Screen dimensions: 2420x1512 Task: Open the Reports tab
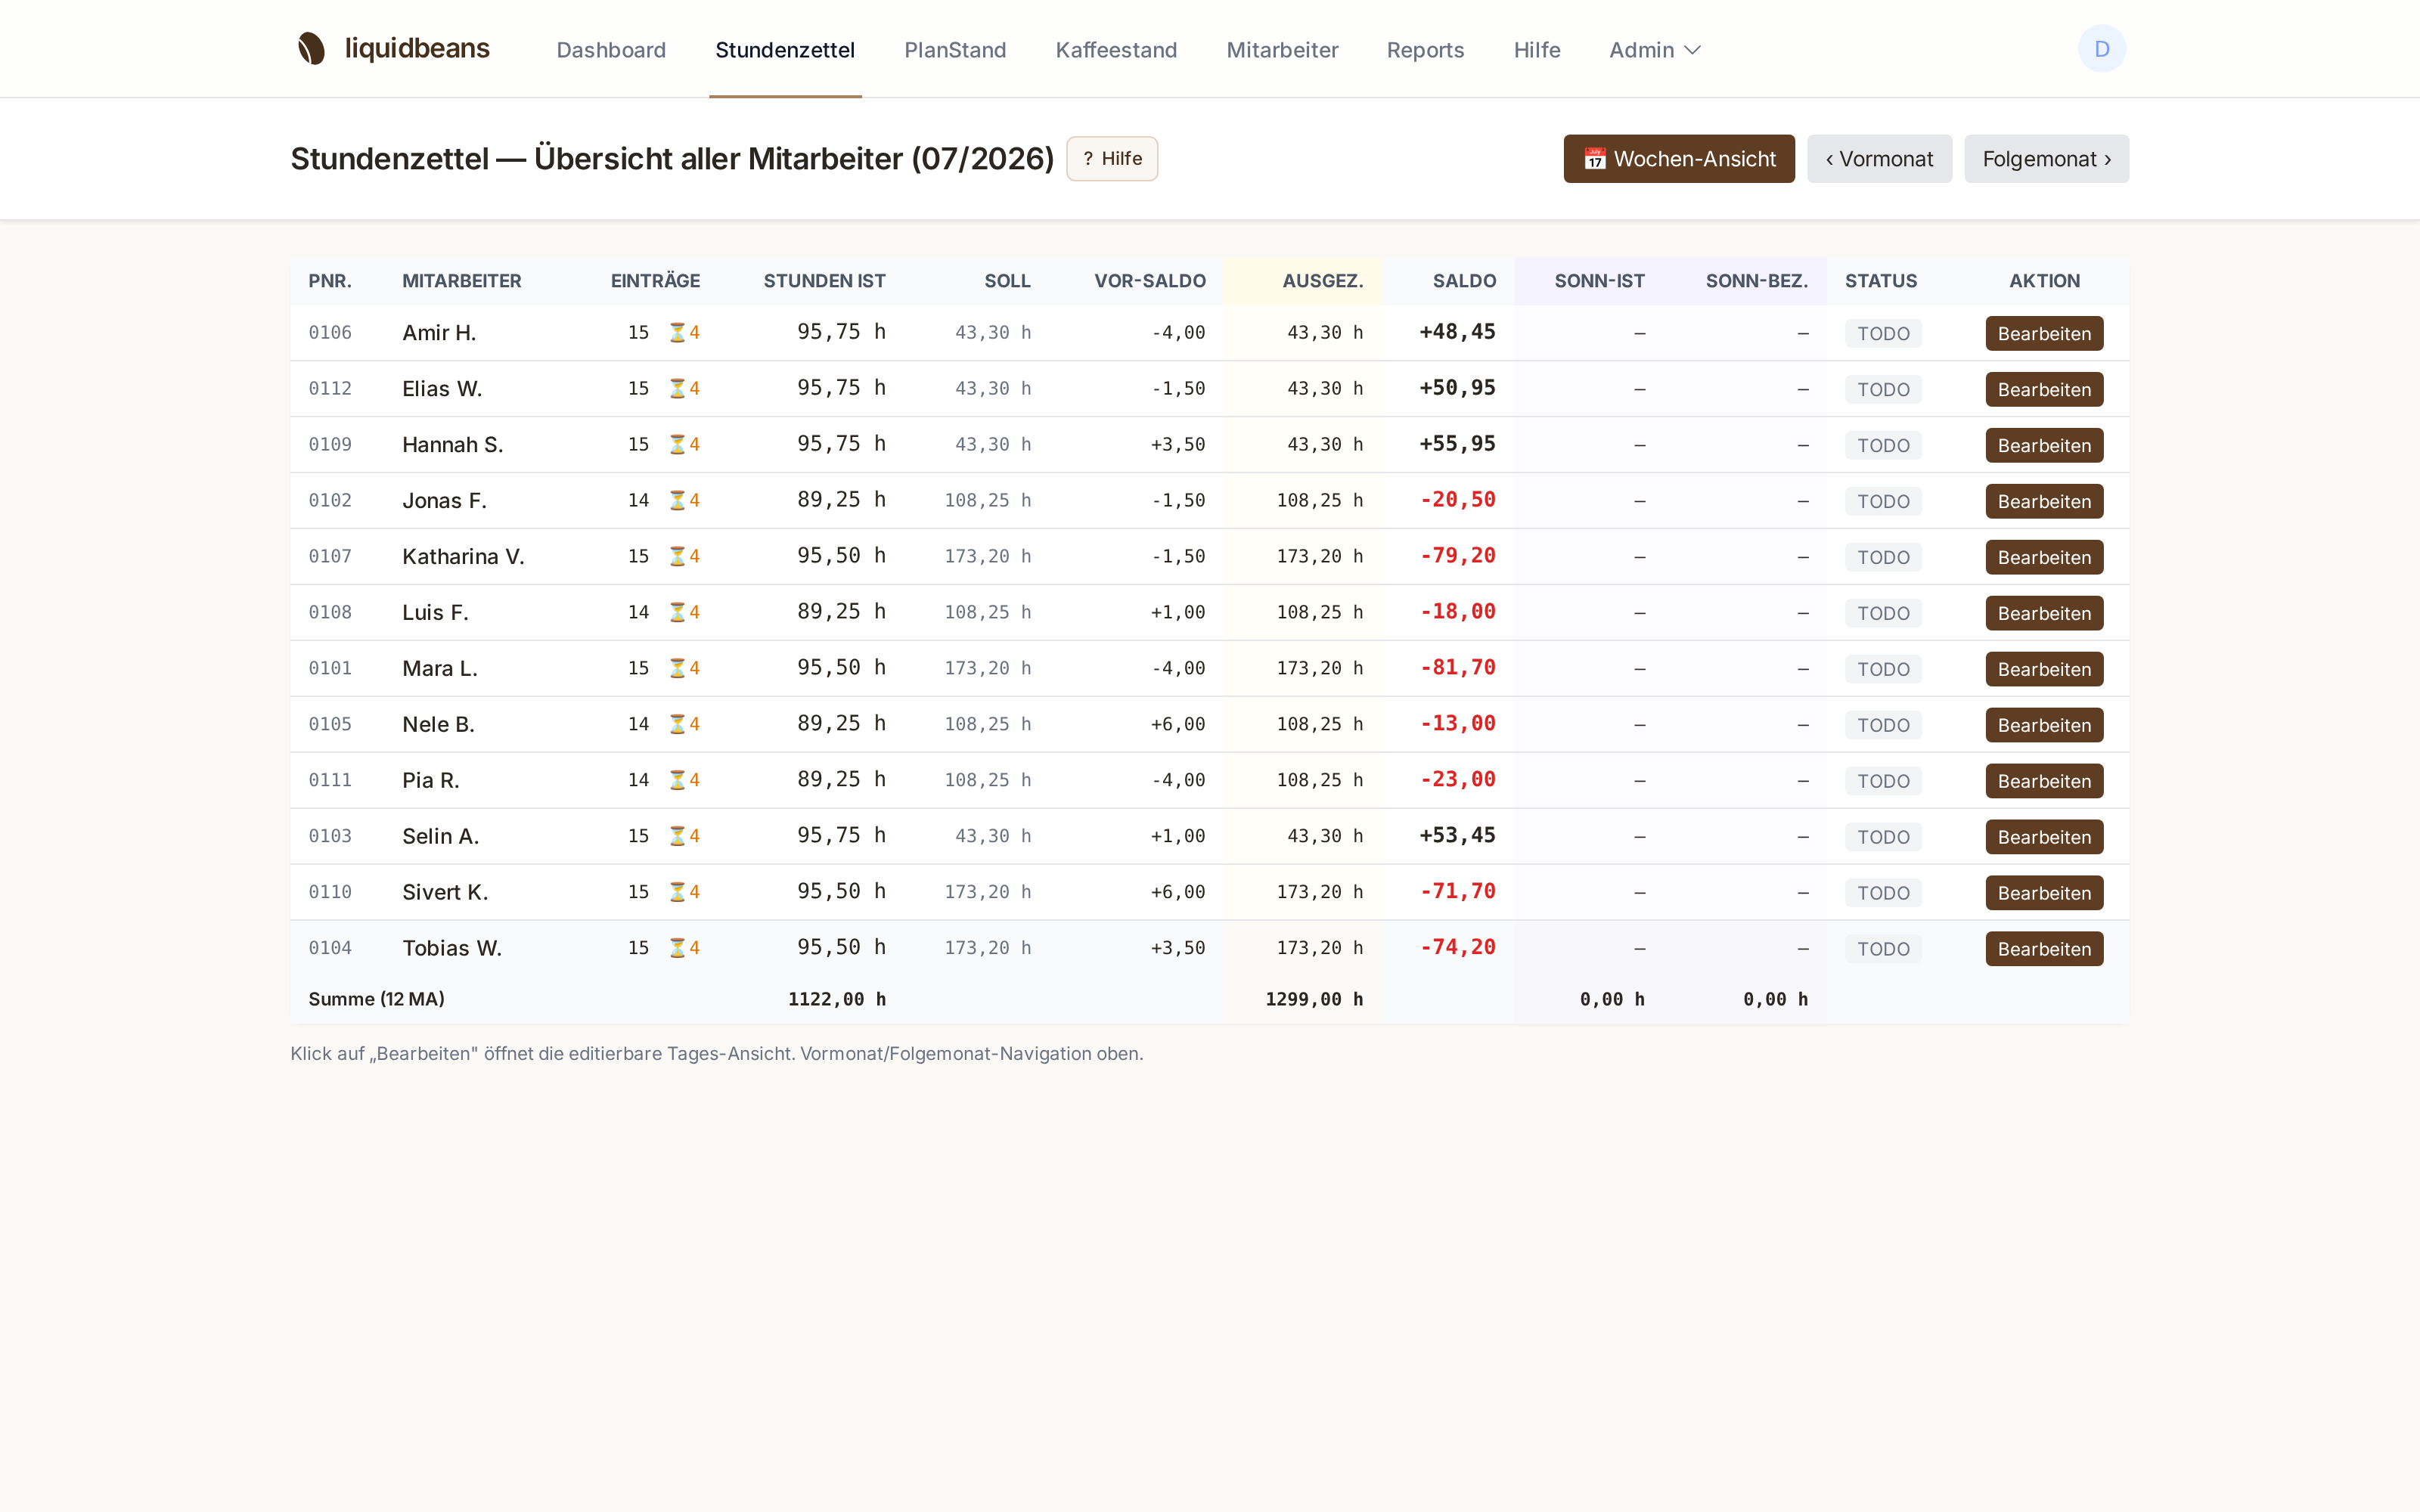click(1425, 50)
